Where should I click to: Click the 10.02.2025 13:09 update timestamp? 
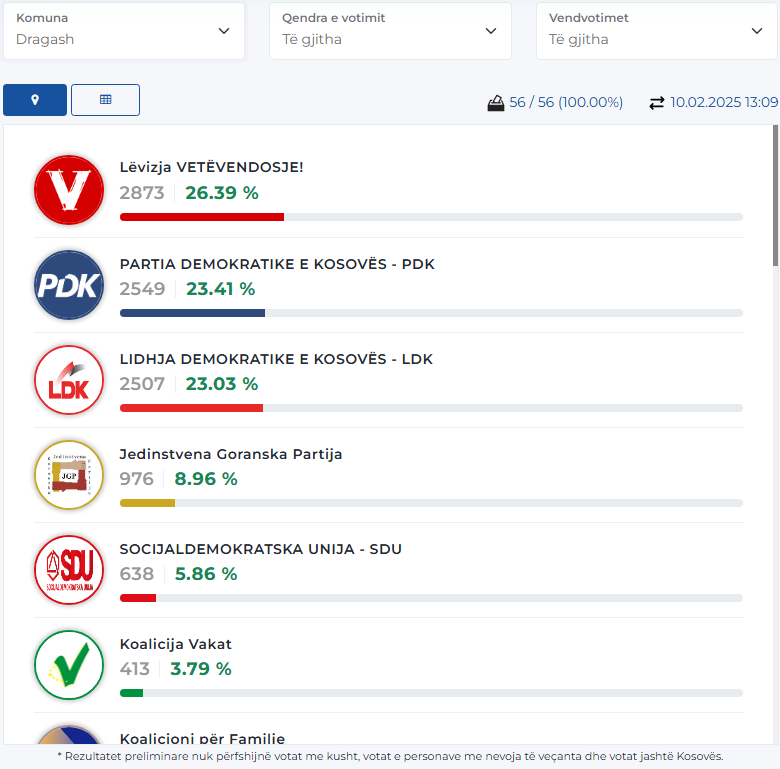(x=724, y=102)
